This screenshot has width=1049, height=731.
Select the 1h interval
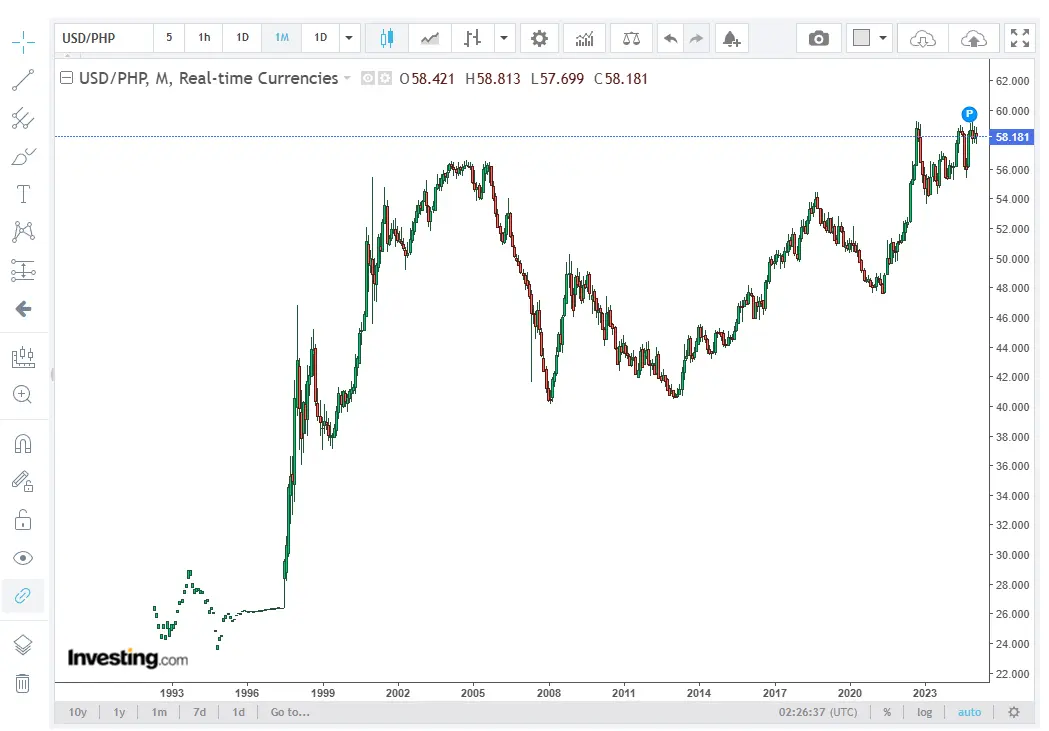(204, 37)
